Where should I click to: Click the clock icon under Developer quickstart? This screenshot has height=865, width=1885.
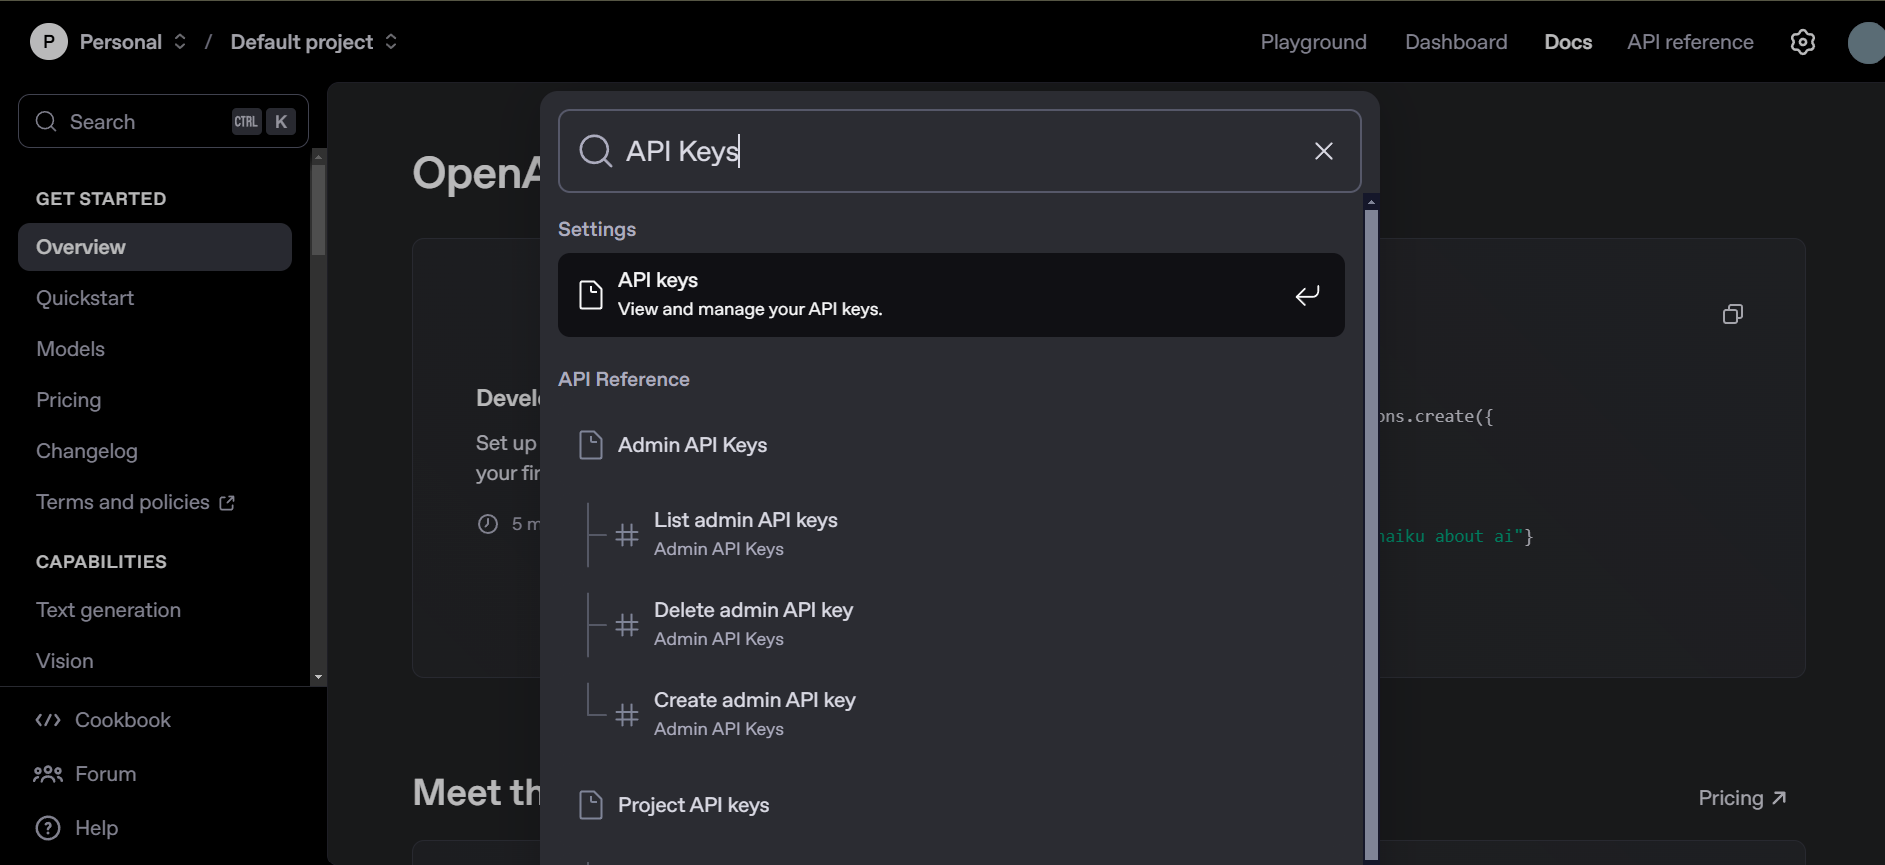(x=488, y=524)
